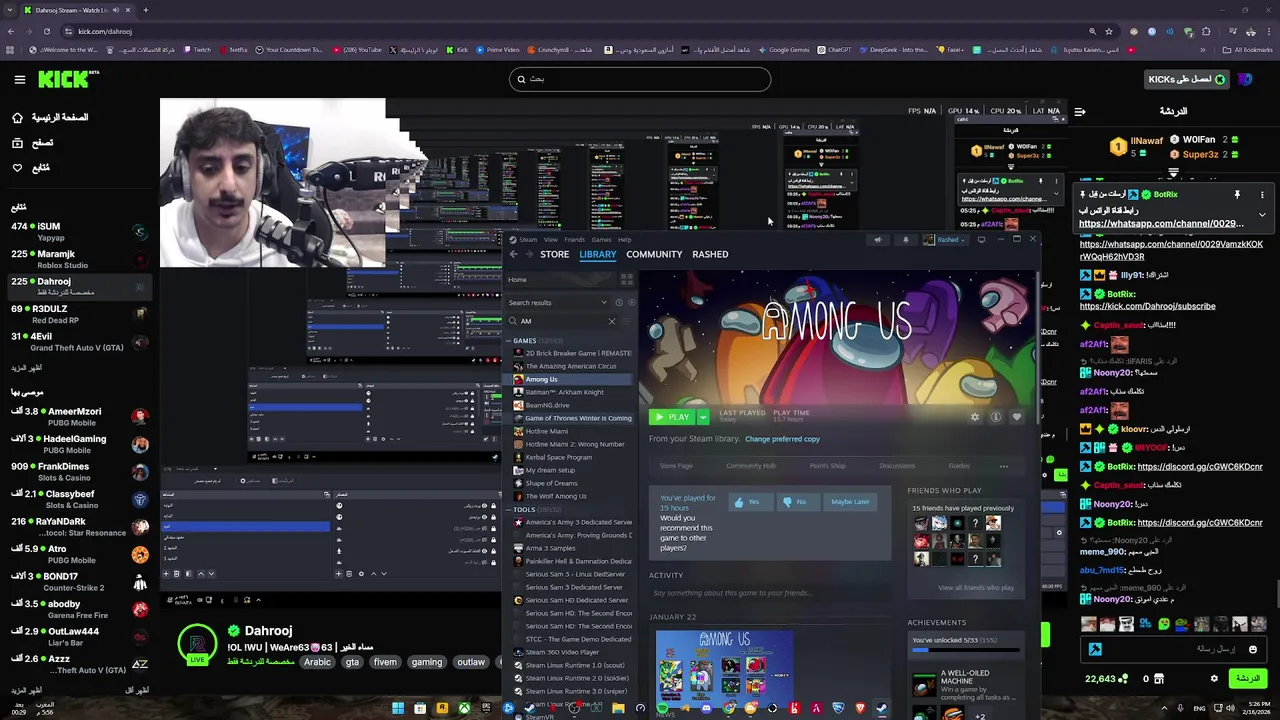Open the Rashed account dropdown in Steam
The height and width of the screenshot is (720, 1280).
tap(945, 240)
